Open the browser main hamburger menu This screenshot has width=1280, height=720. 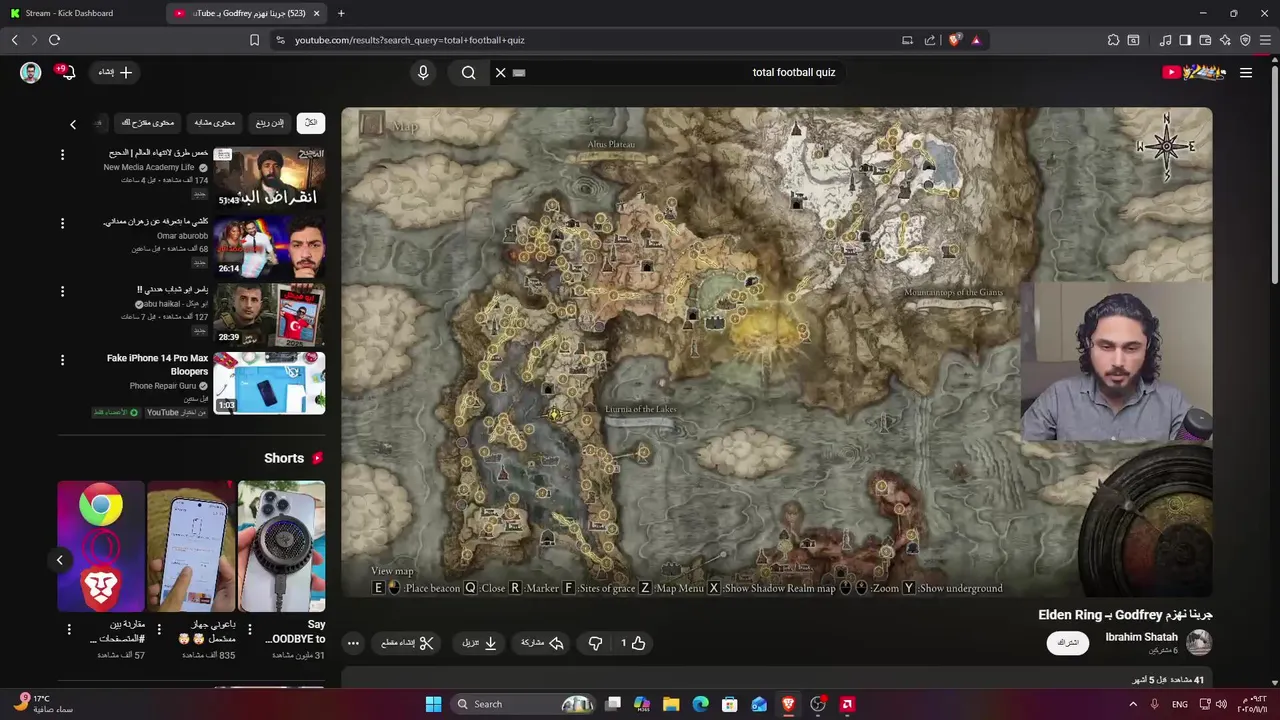[x=1265, y=40]
